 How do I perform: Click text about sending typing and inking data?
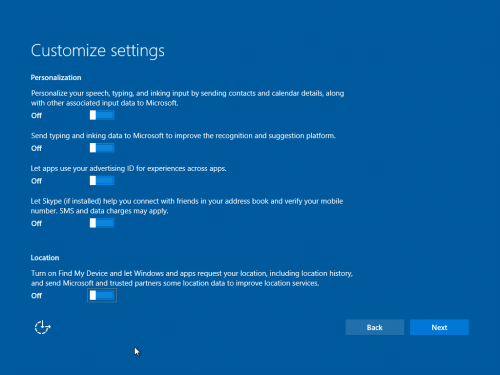coord(183,136)
